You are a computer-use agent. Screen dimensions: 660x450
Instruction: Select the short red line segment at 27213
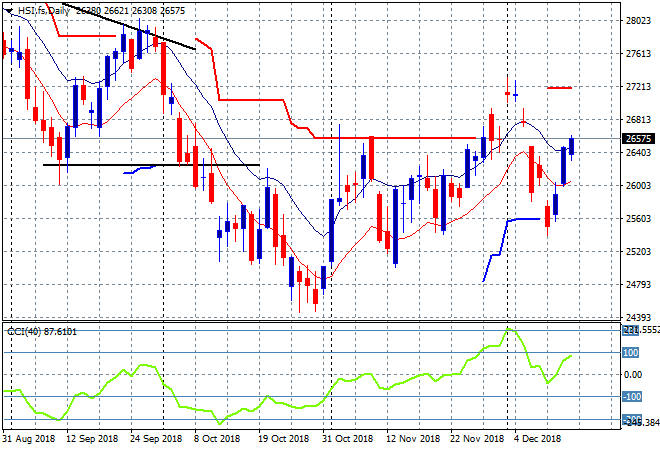559,88
